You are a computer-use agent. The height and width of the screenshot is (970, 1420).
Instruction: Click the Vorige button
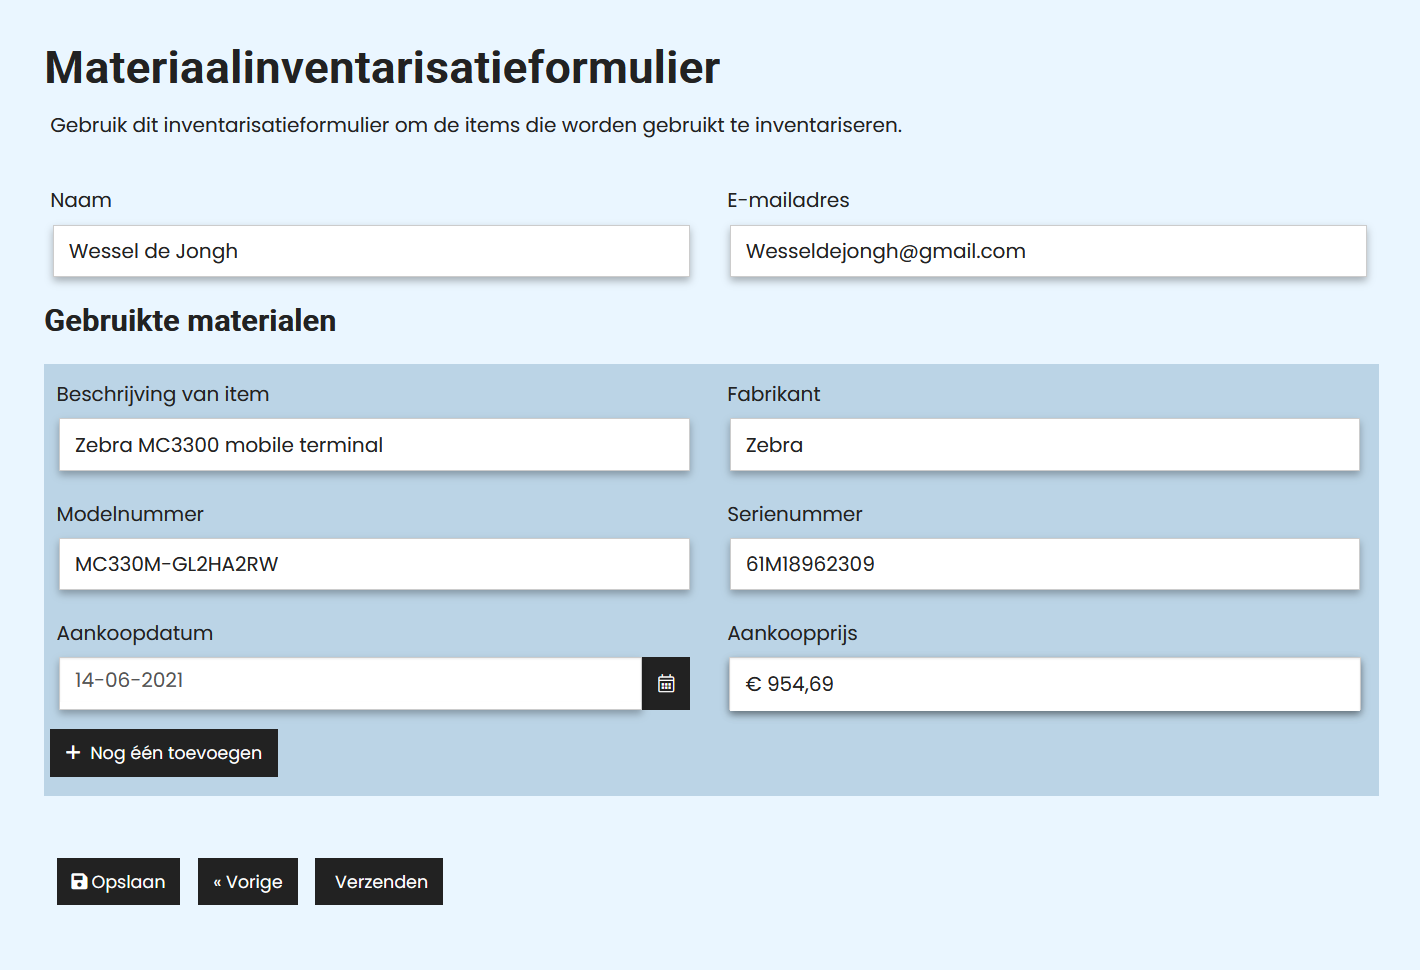pyautogui.click(x=247, y=881)
